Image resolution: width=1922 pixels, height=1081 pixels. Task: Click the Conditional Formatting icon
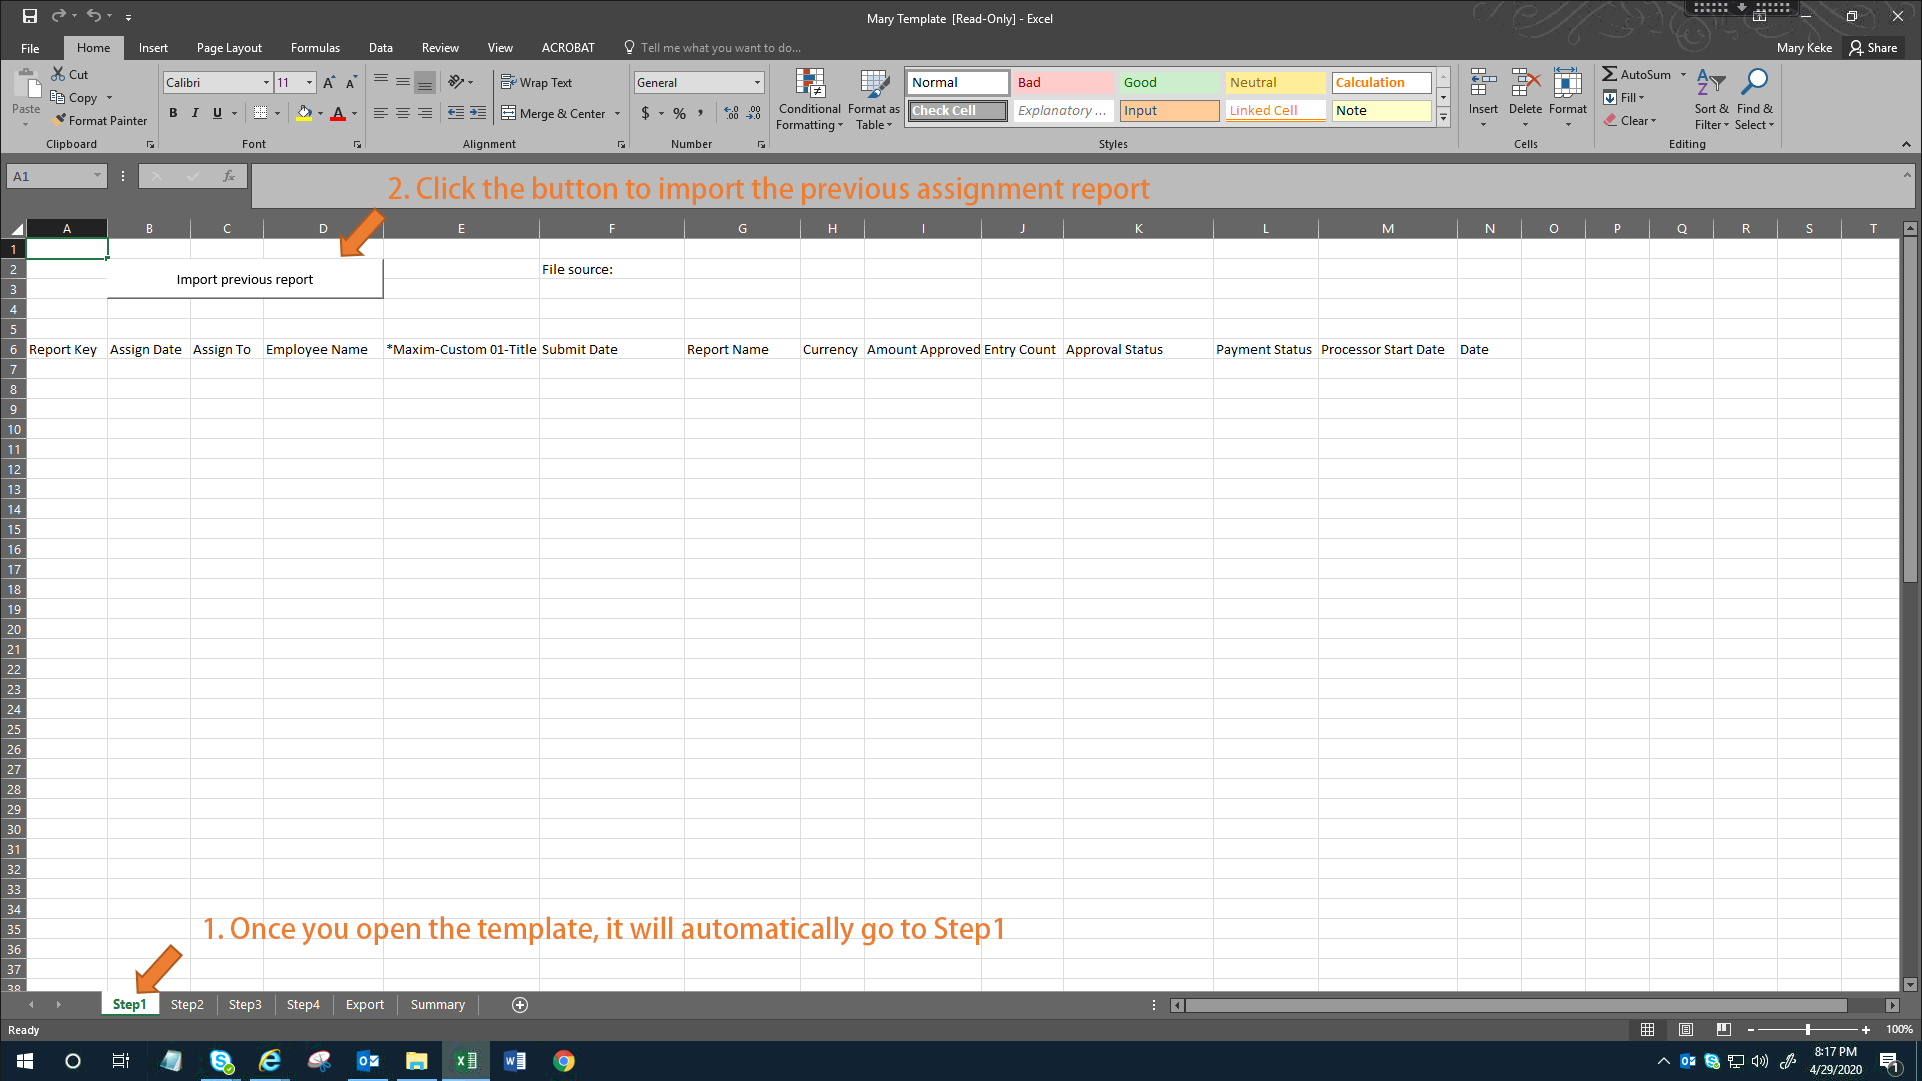pyautogui.click(x=809, y=84)
